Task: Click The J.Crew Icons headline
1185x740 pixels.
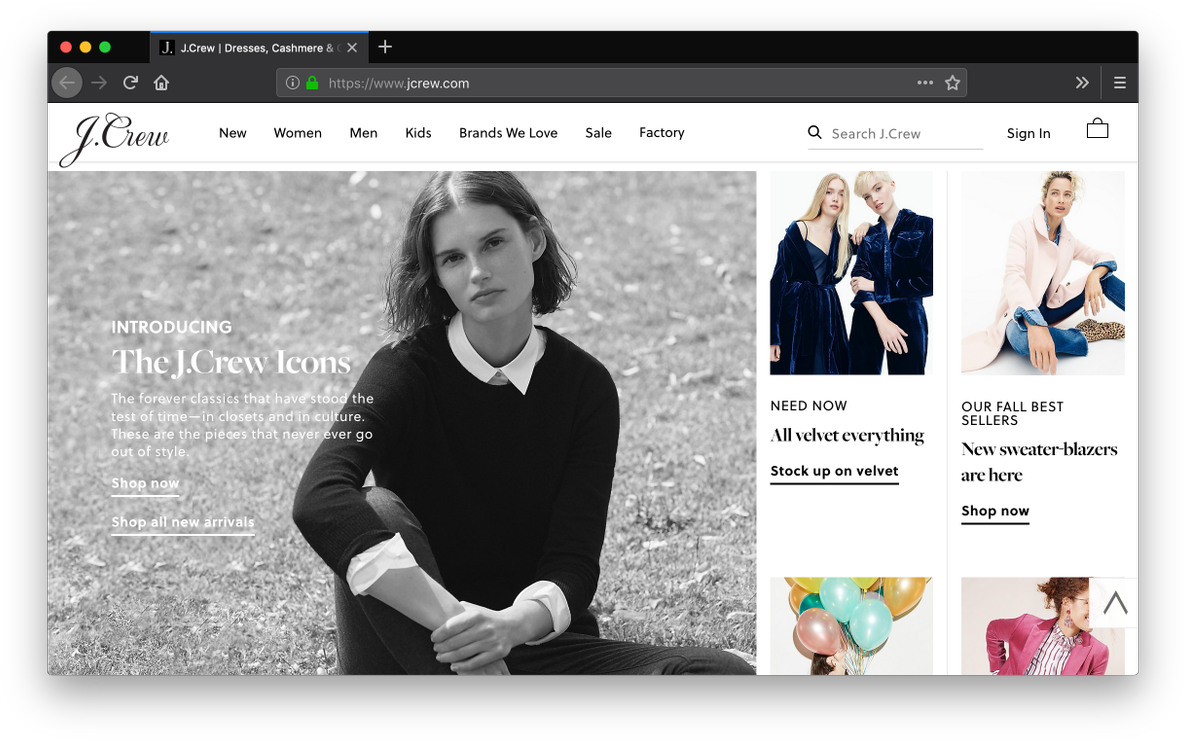Action: click(x=231, y=362)
